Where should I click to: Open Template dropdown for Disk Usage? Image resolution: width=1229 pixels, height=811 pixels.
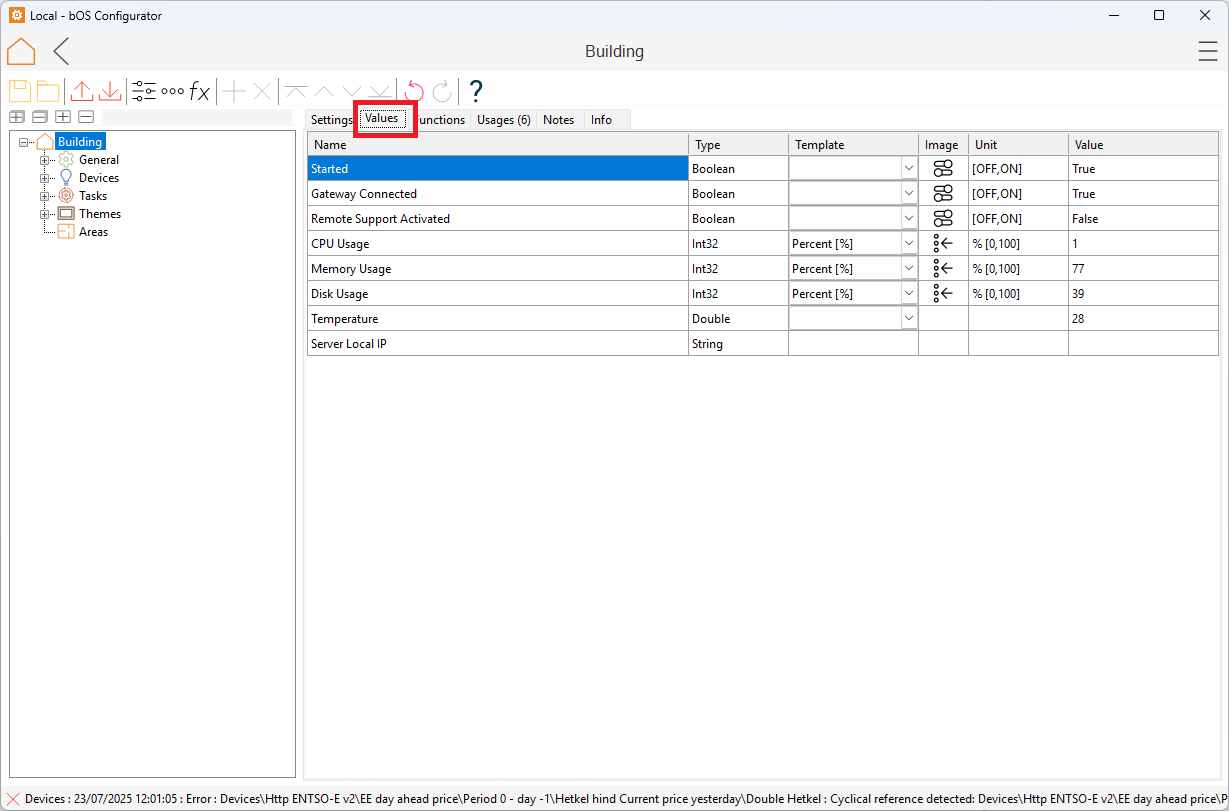(908, 294)
